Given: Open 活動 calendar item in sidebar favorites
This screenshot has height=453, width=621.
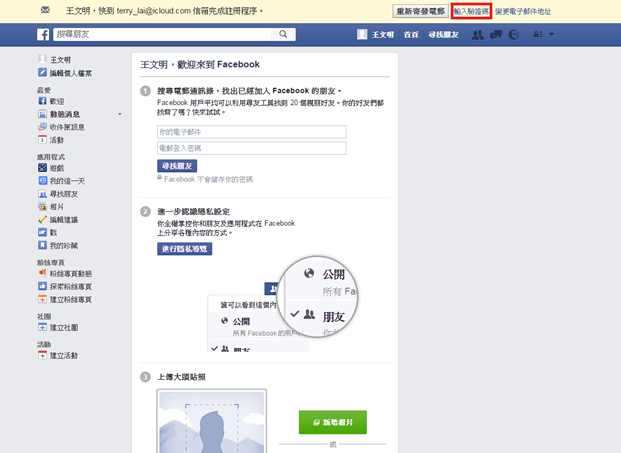Looking at the screenshot, I should [51, 140].
